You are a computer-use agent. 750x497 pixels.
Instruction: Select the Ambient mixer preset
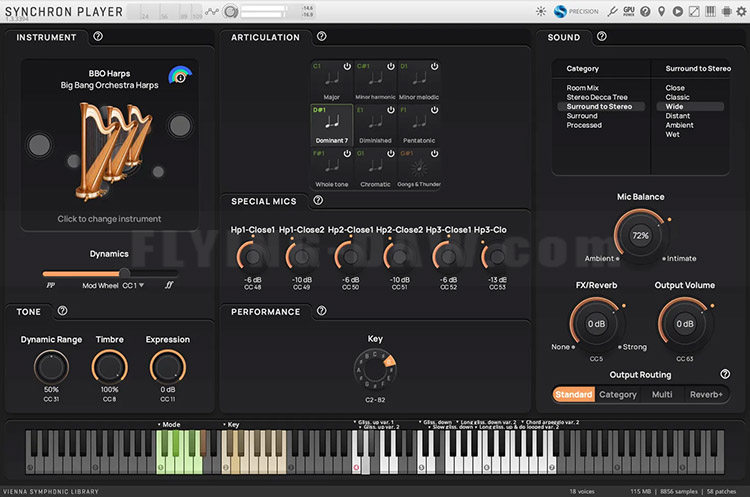point(679,125)
